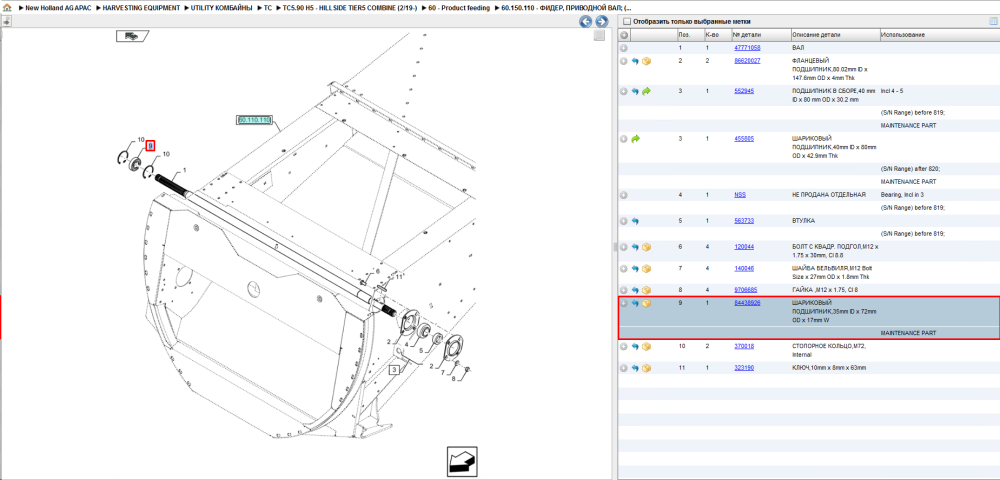Open the 'TC' breadcrumb item
Screen dimensions: 1000x480
click(x=268, y=8)
